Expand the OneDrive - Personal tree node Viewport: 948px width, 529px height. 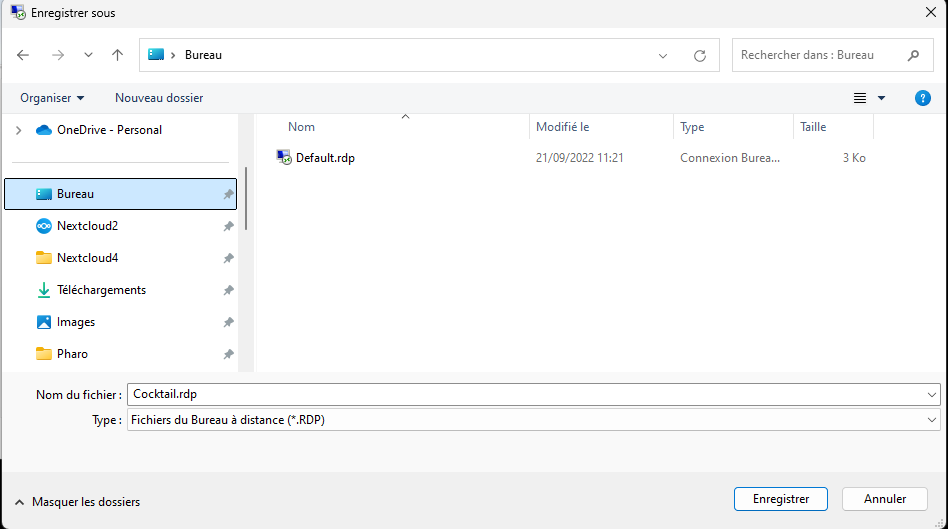tap(18, 130)
